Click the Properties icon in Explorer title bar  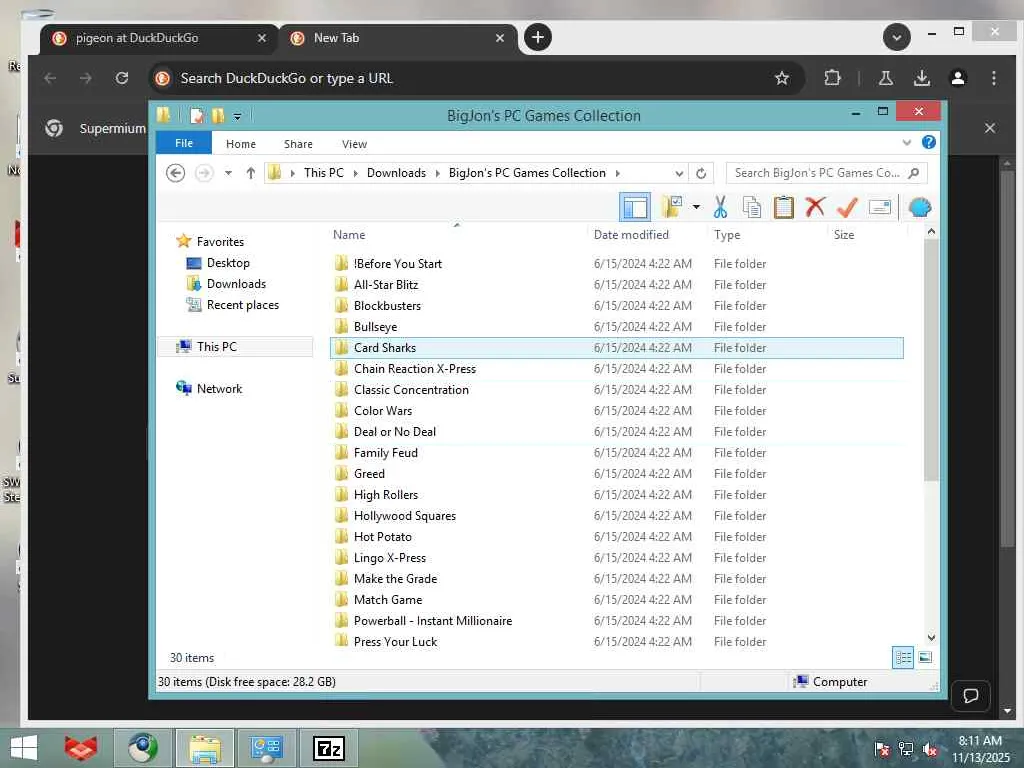196,116
